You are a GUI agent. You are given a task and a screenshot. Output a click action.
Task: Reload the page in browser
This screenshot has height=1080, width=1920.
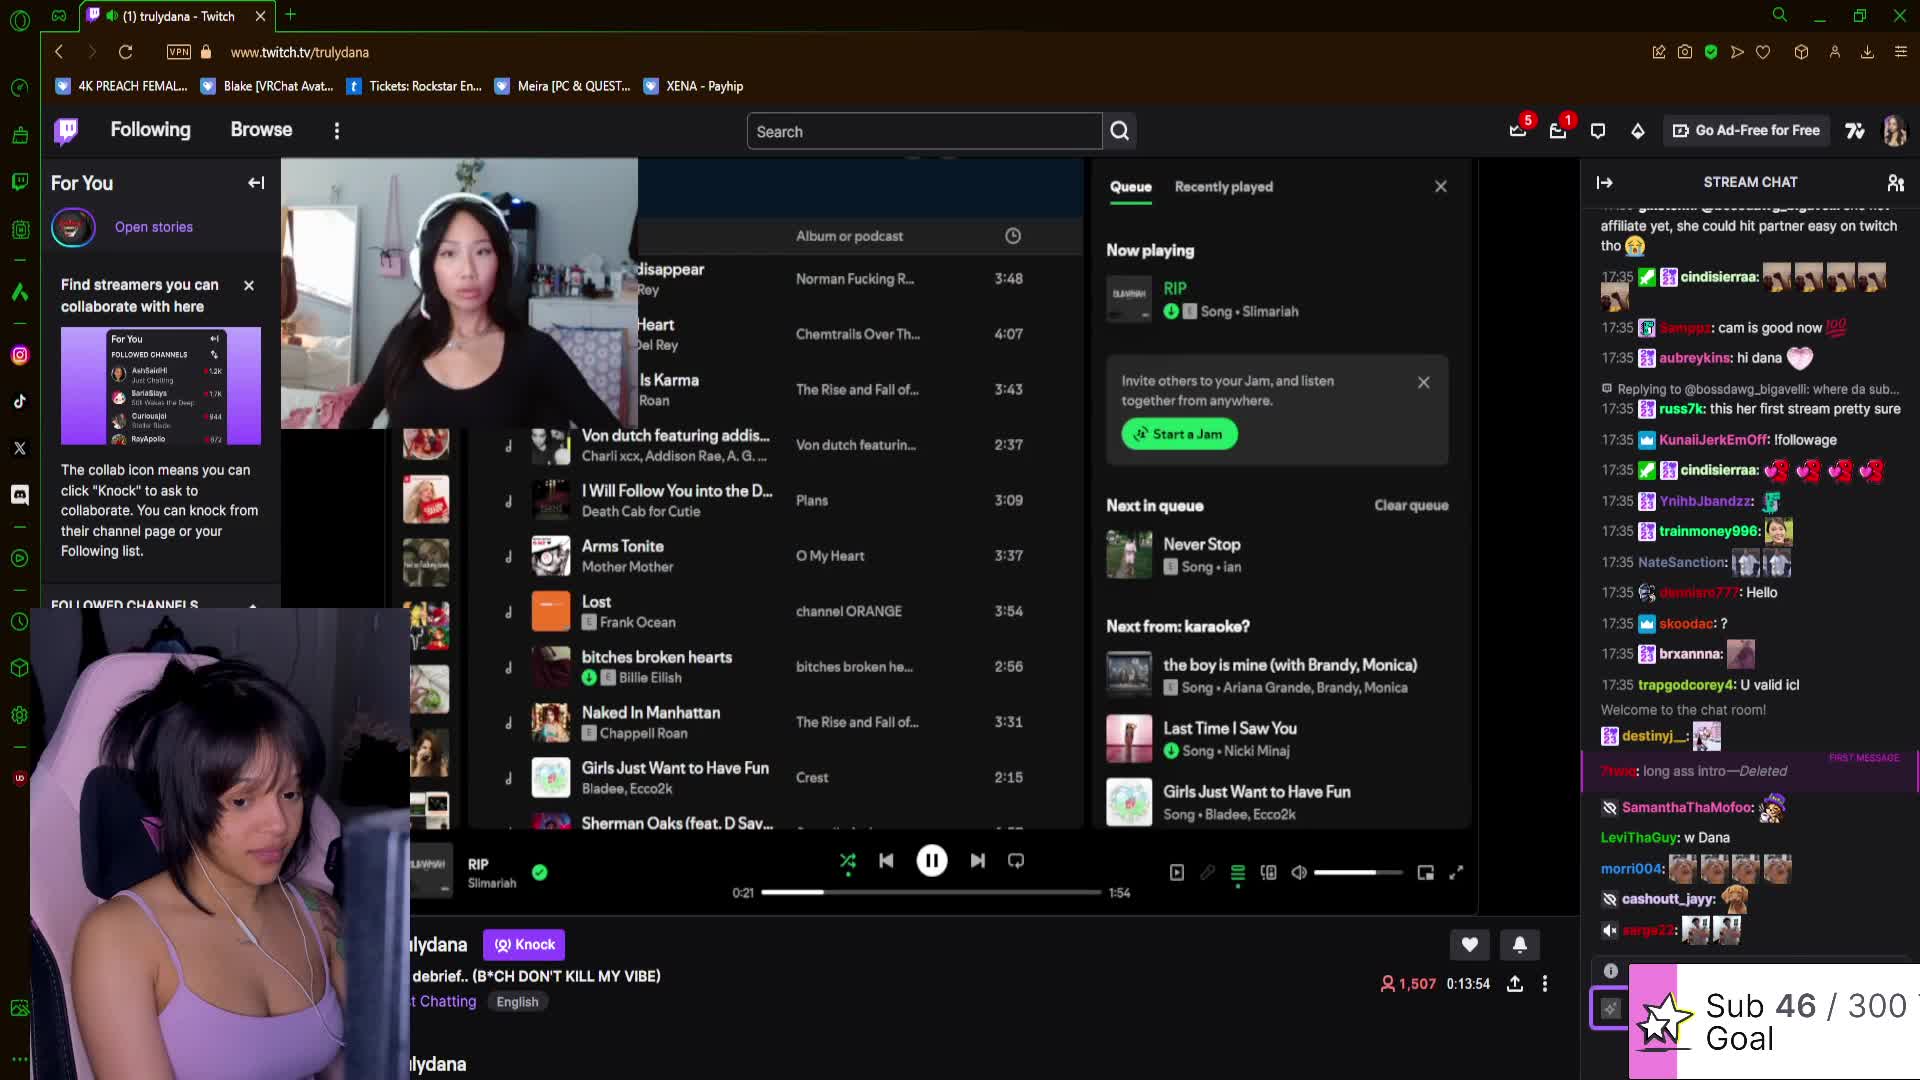tap(125, 52)
